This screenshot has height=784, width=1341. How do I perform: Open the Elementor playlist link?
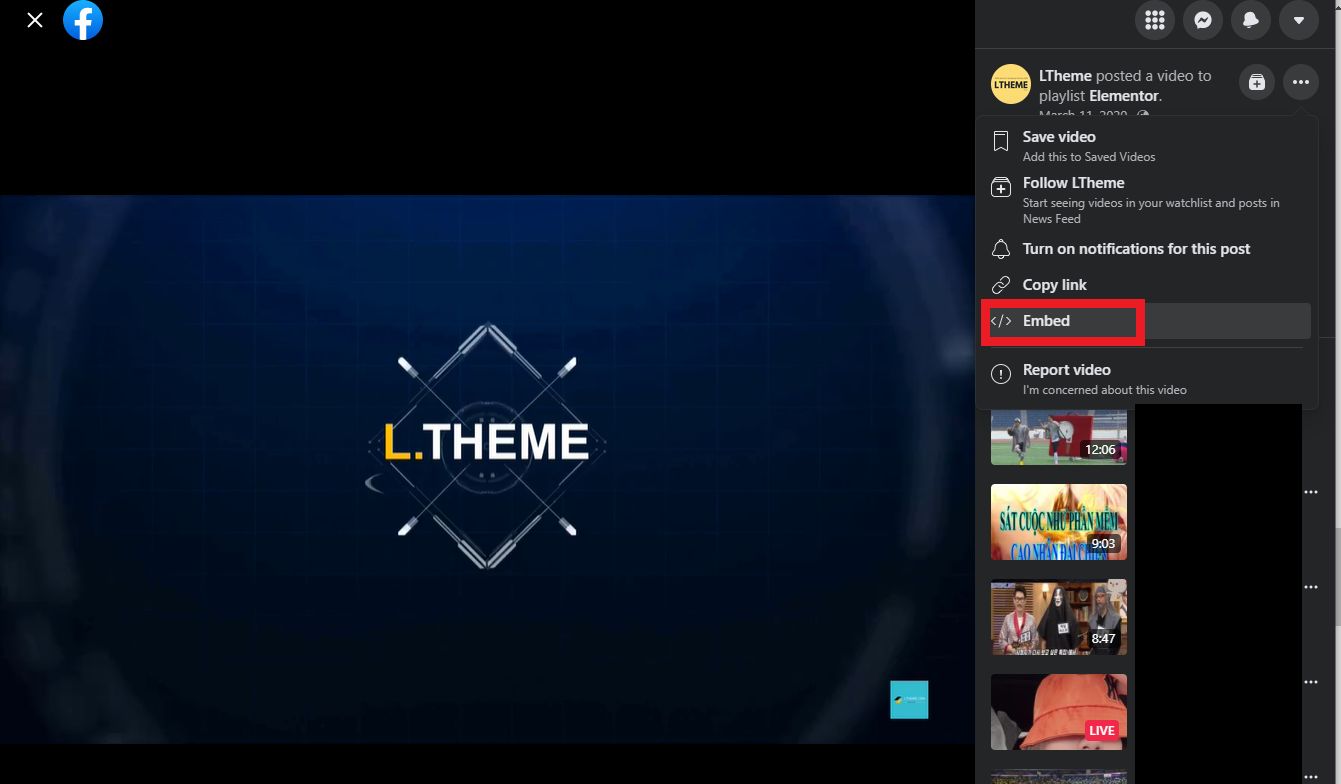click(x=1123, y=96)
